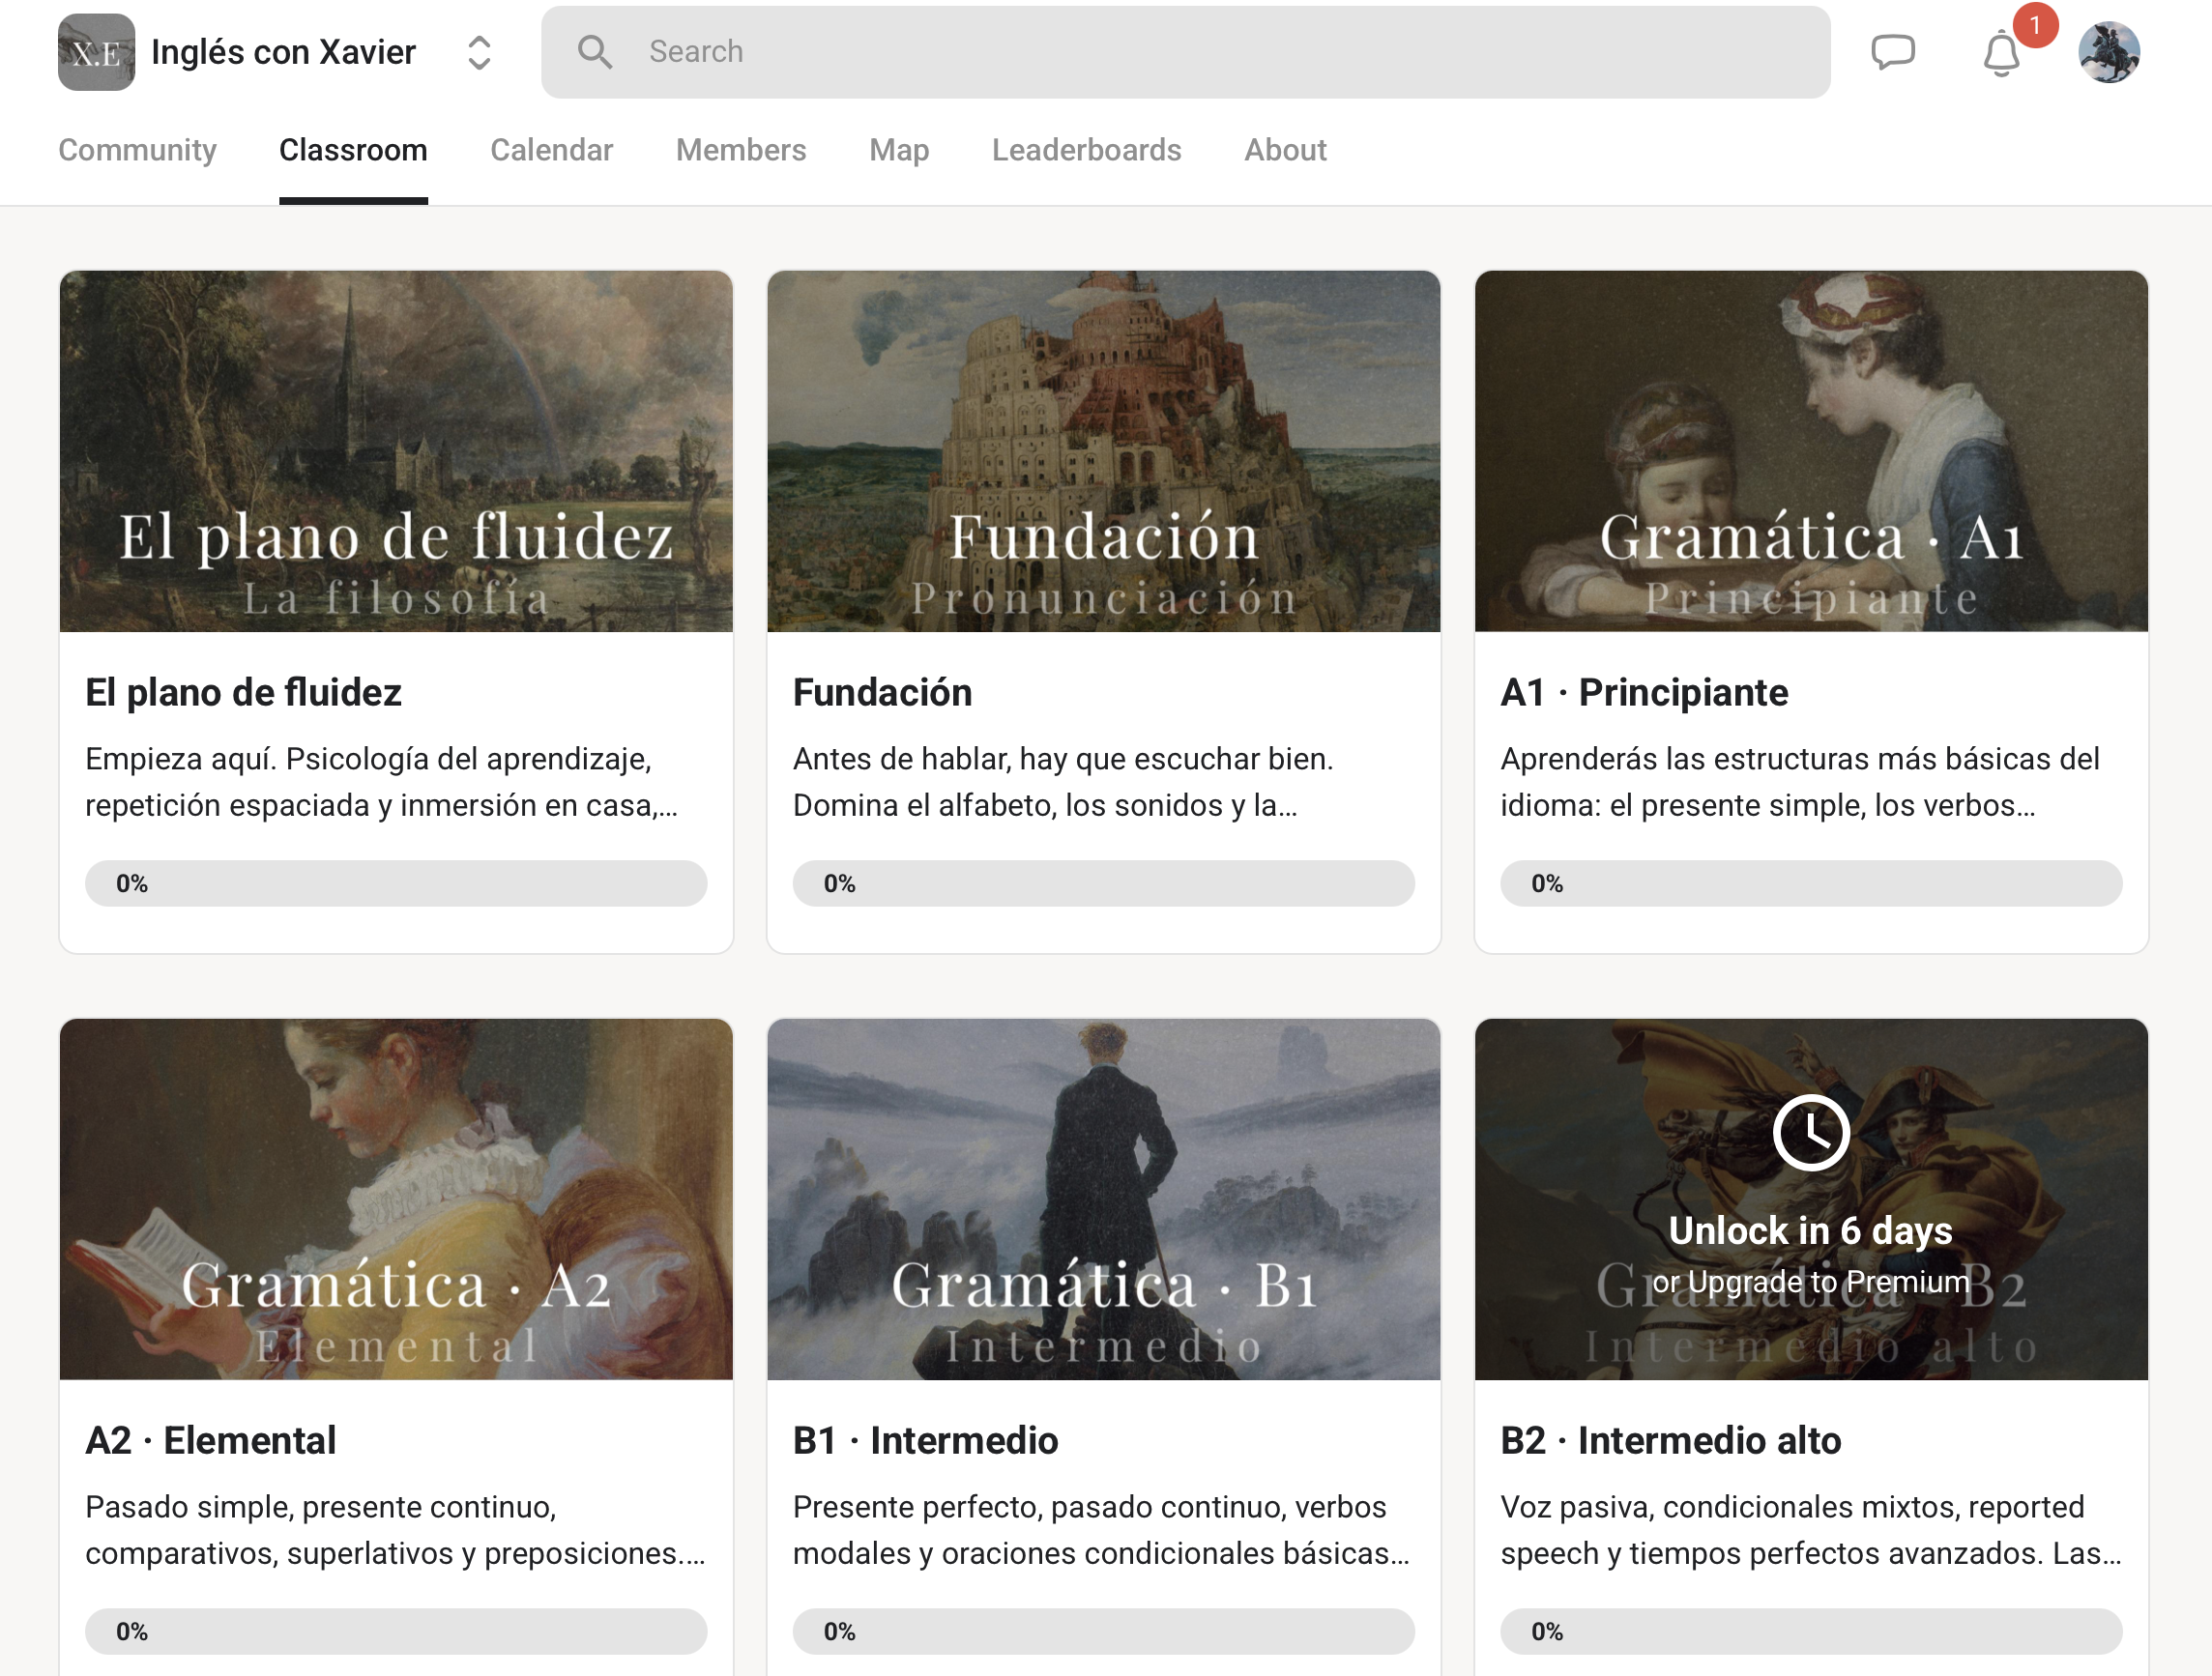Viewport: 2212px width, 1676px height.
Task: Expand the group switcher chevrons
Action: click(479, 53)
